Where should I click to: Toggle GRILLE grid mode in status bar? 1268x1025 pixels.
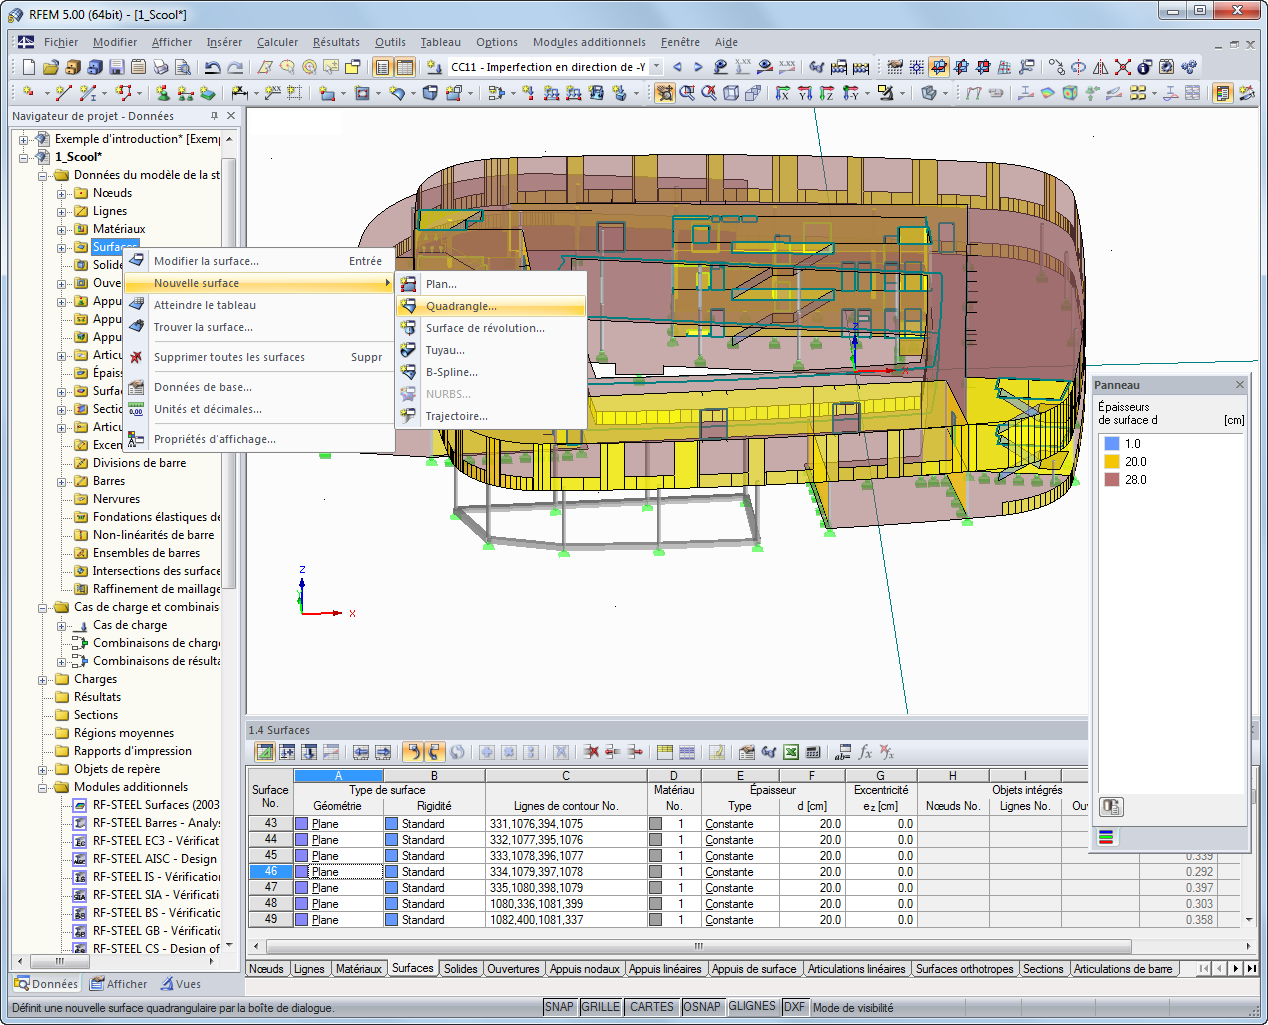(x=600, y=1007)
